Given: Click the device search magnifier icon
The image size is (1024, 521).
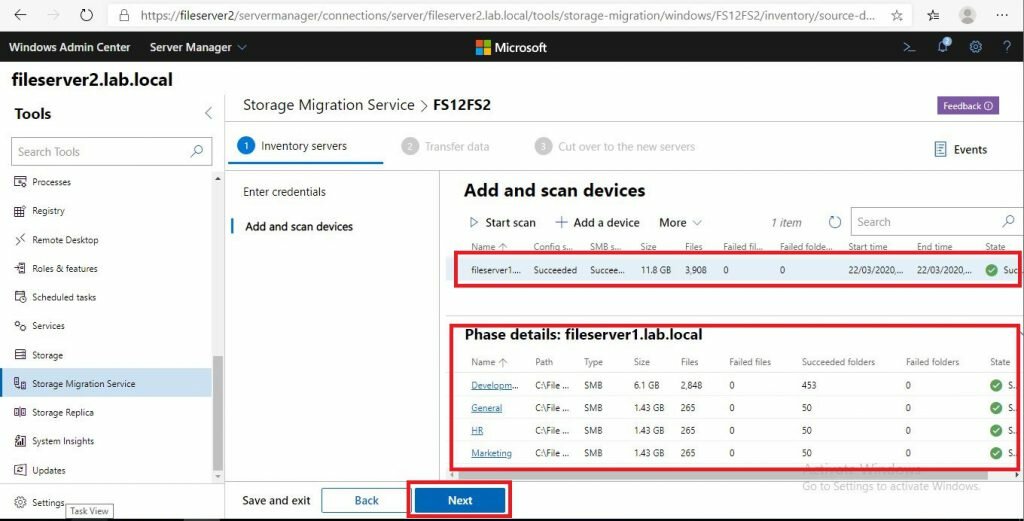Looking at the screenshot, I should 1008,221.
